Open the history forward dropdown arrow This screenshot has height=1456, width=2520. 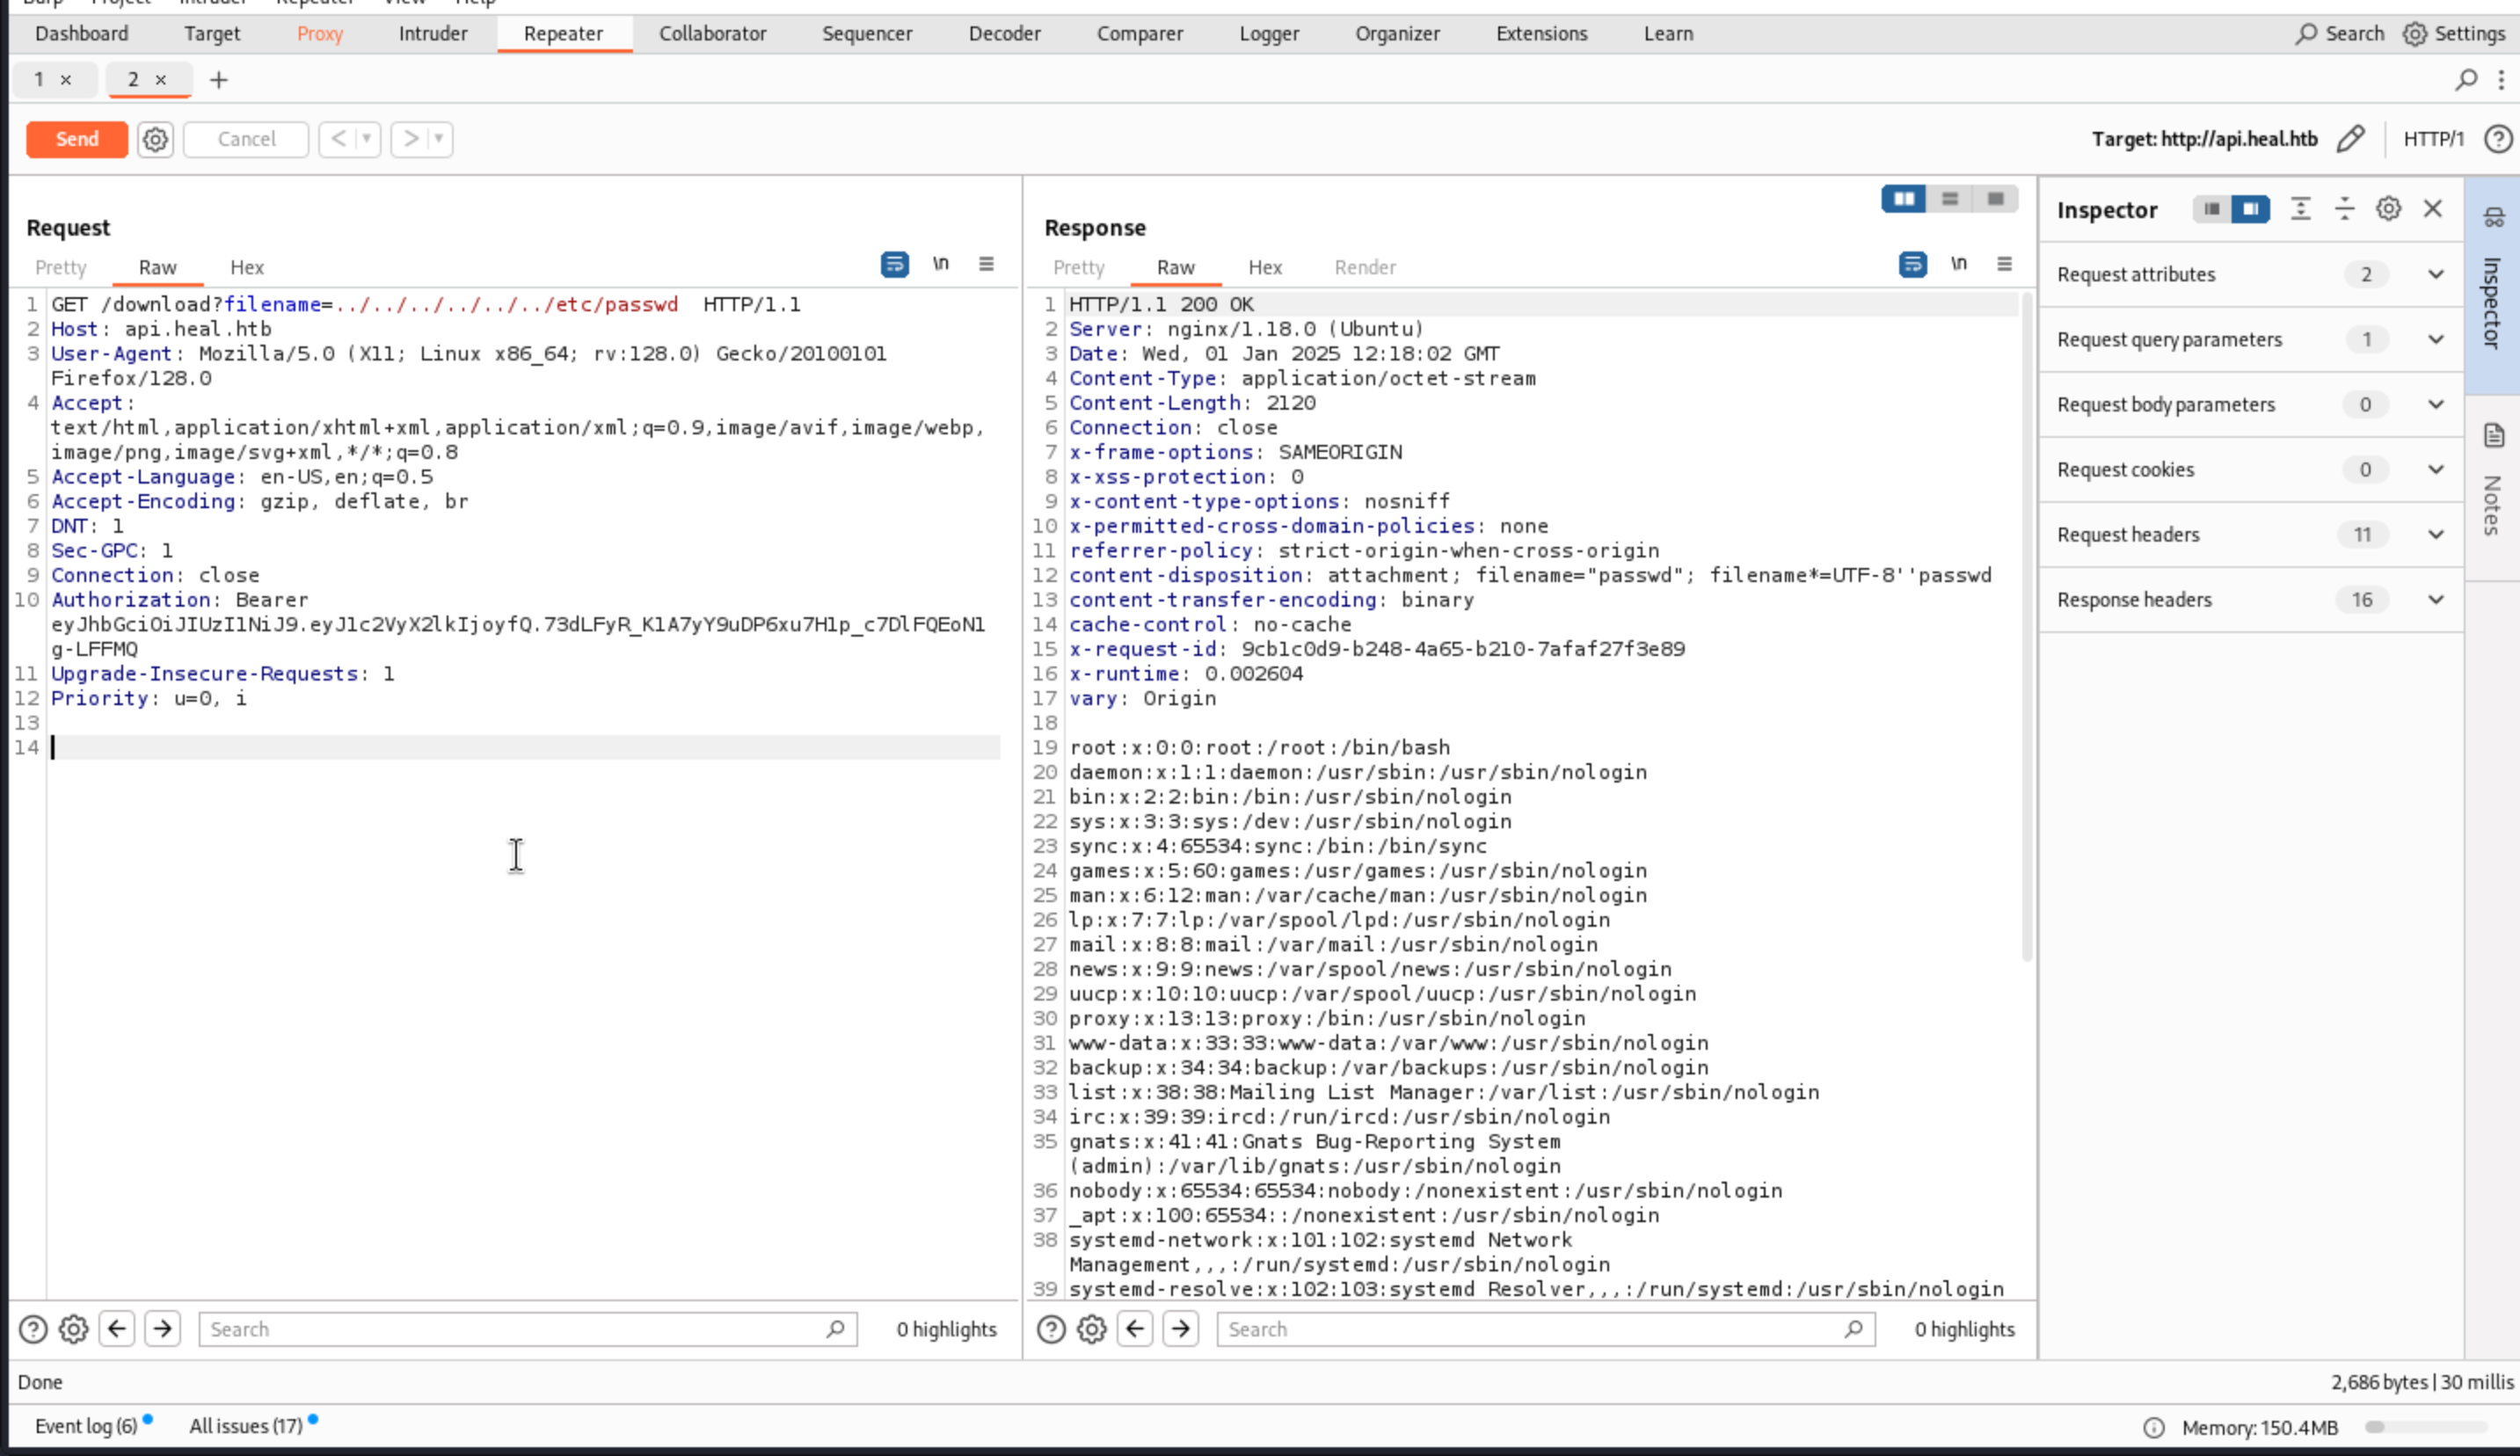click(438, 139)
